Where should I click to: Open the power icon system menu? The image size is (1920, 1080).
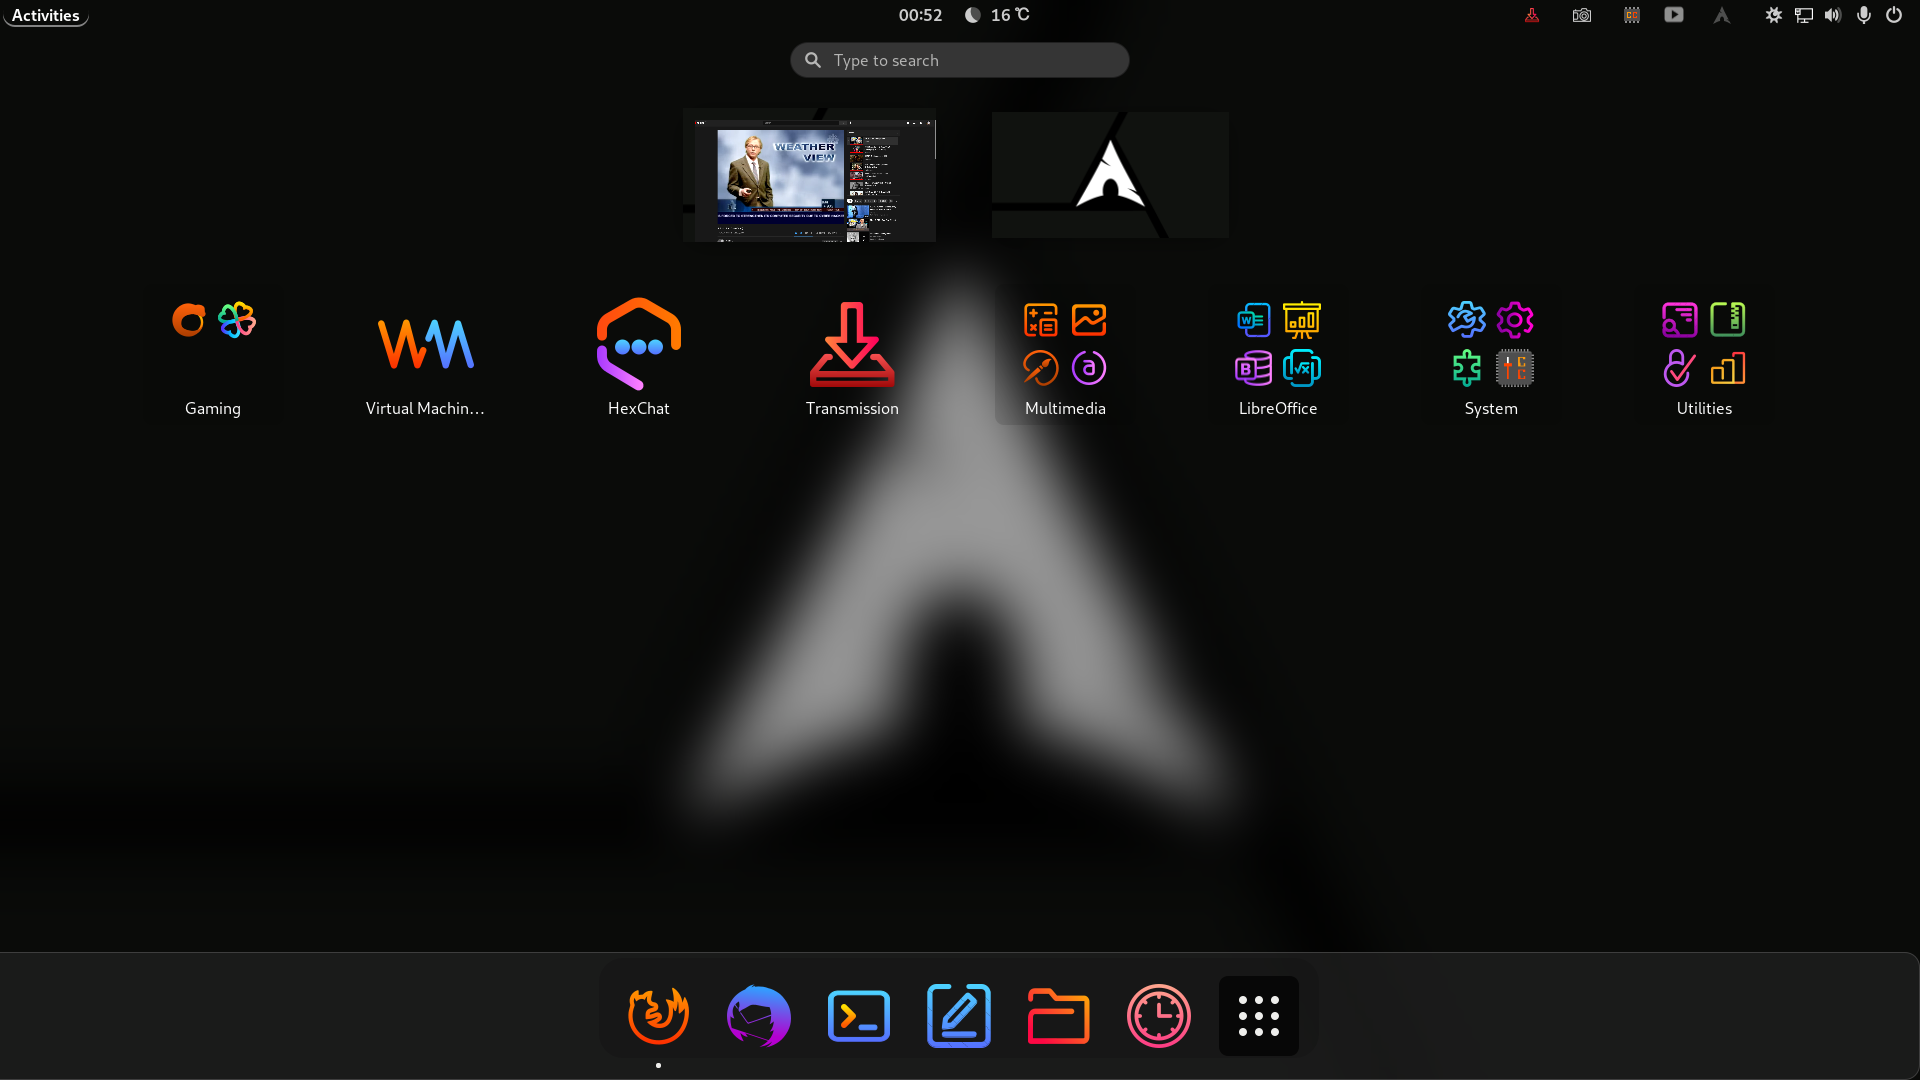(1893, 15)
